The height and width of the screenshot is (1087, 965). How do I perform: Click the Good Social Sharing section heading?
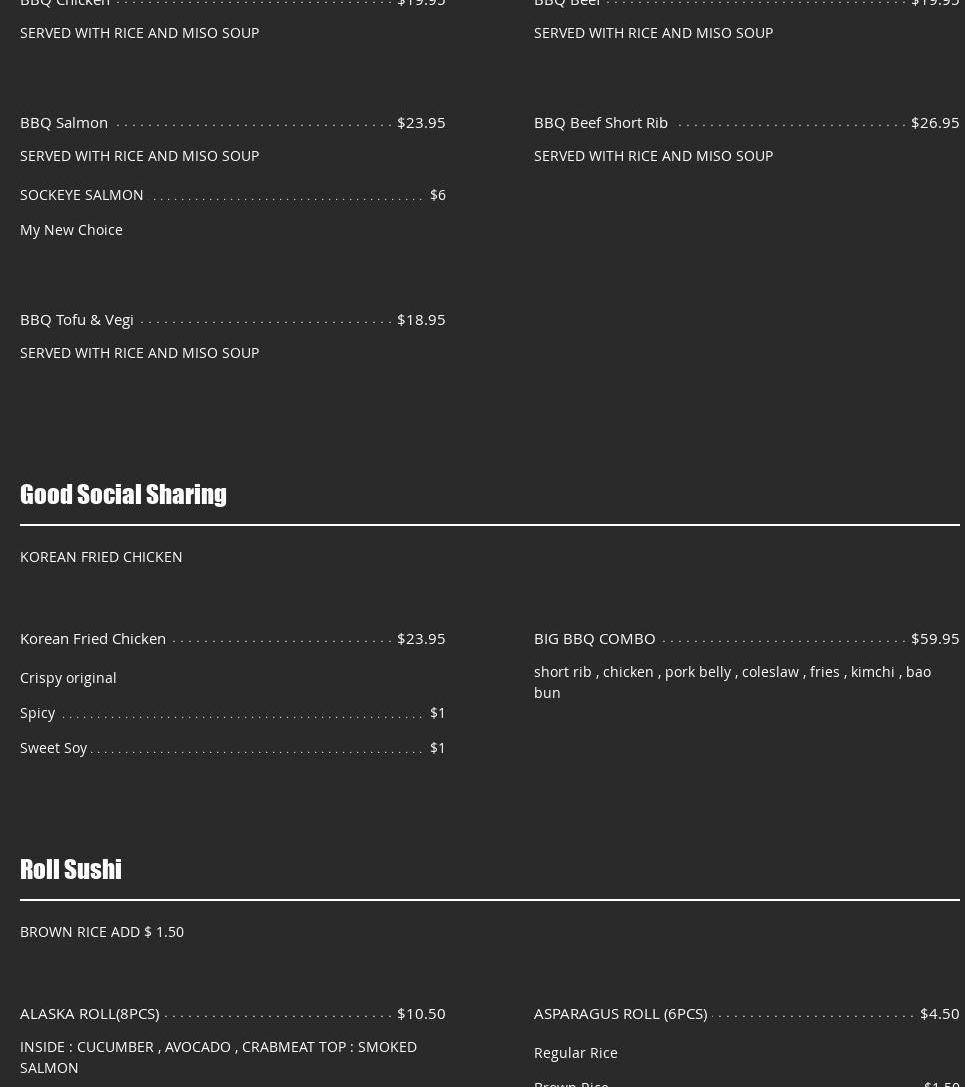(123, 494)
